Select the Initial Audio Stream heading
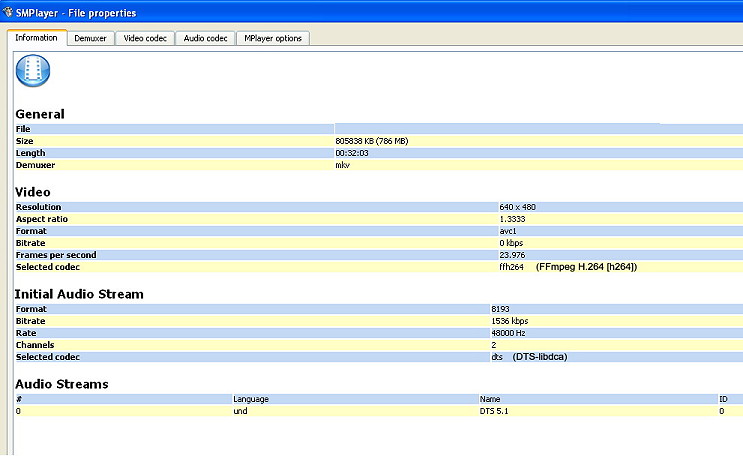The width and height of the screenshot is (743, 456). click(79, 294)
